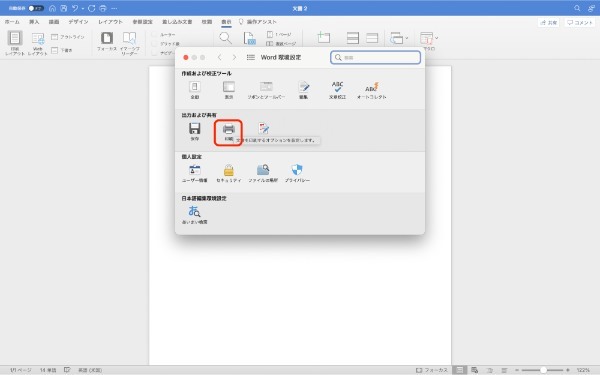Go back in the preferences window
This screenshot has height=375, width=600.
220,57
